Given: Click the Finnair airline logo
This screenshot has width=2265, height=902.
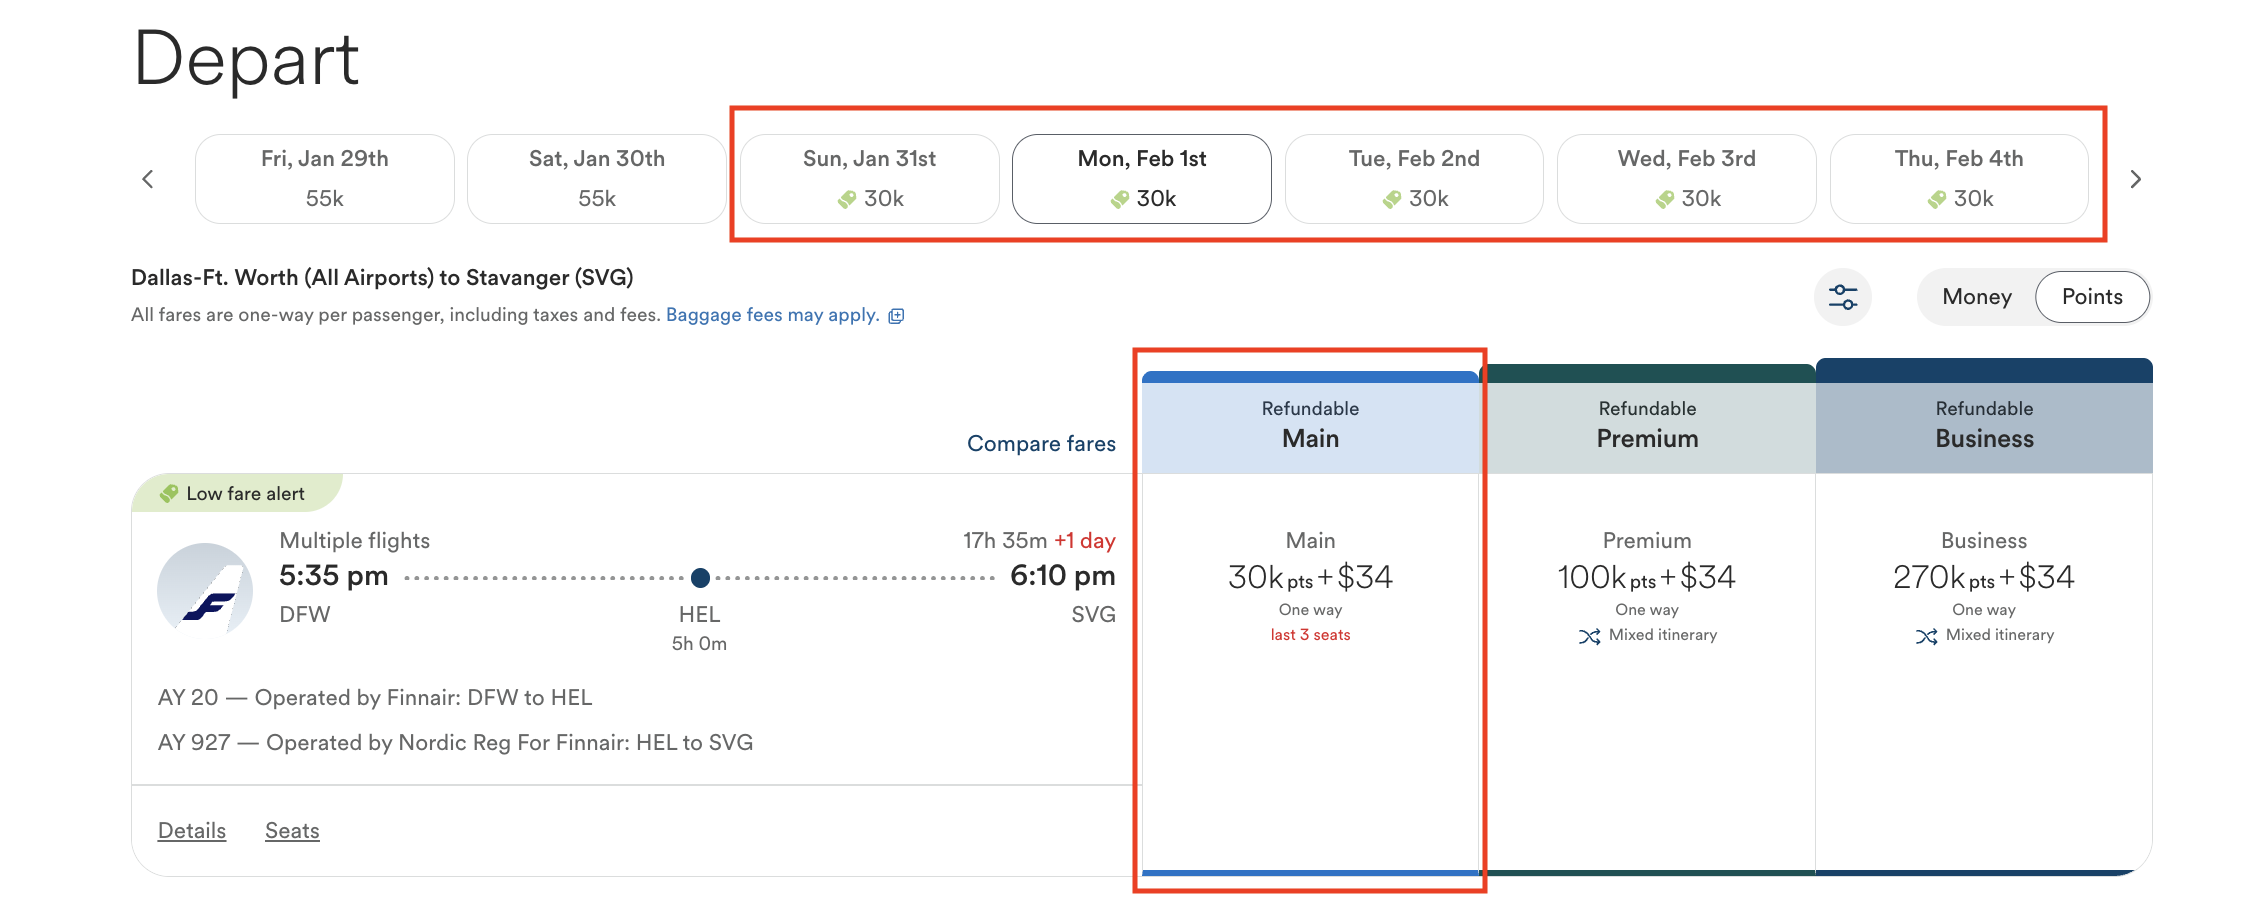Looking at the screenshot, I should coord(205,590).
